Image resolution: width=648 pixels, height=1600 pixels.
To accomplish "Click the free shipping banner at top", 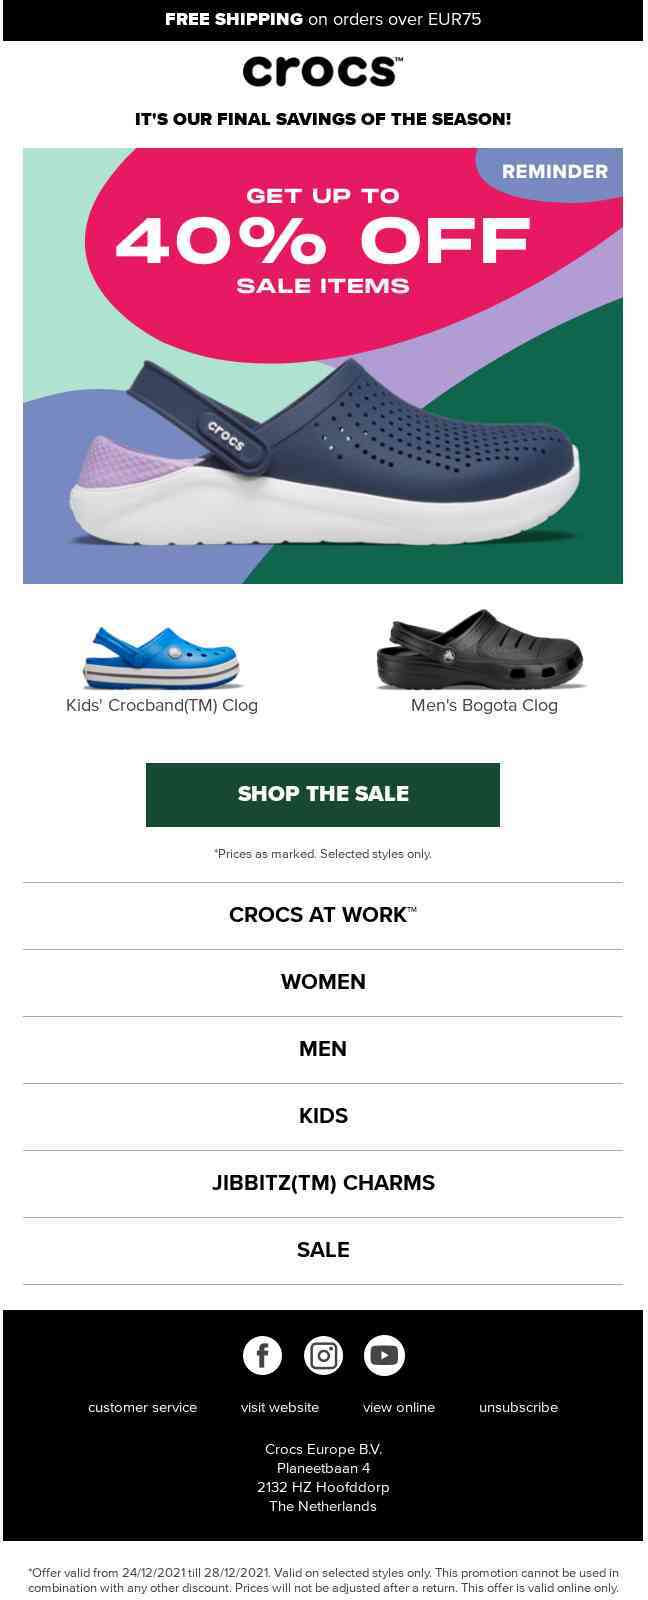I will coord(323,20).
